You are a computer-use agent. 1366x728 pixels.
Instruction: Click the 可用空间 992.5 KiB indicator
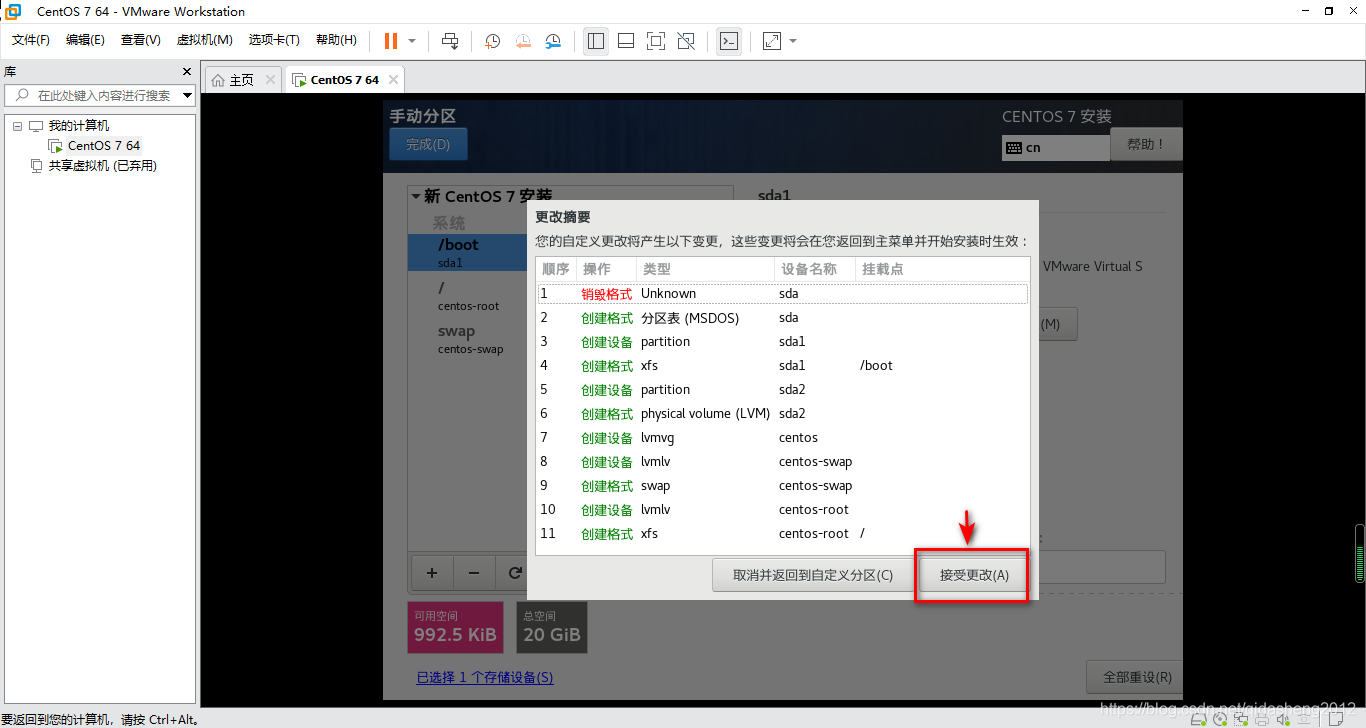(455, 627)
